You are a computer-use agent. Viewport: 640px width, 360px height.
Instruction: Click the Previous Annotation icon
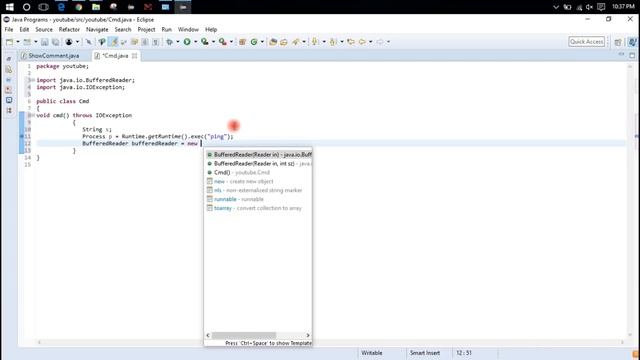(x=333, y=42)
